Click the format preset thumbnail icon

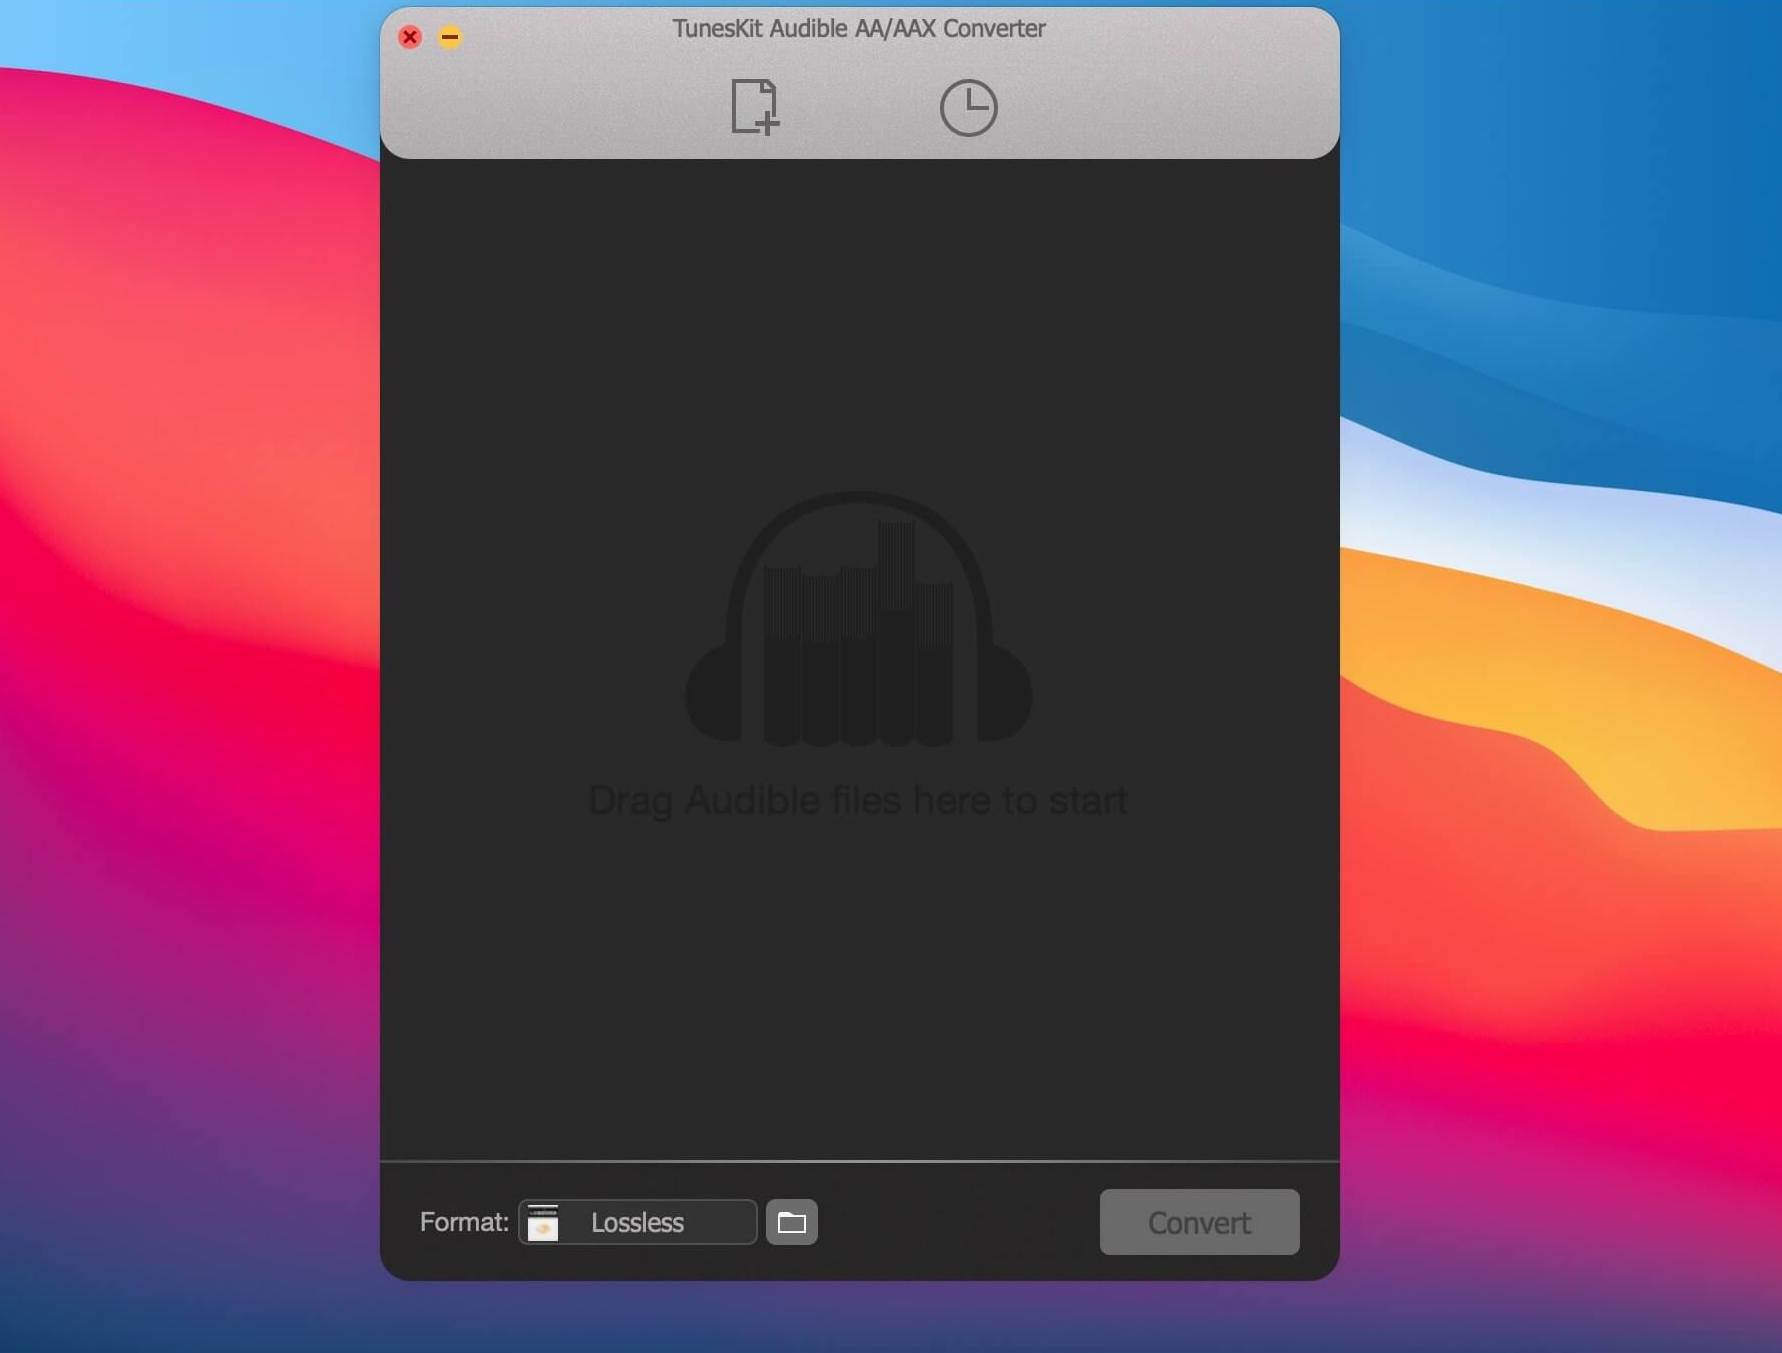[543, 1222]
